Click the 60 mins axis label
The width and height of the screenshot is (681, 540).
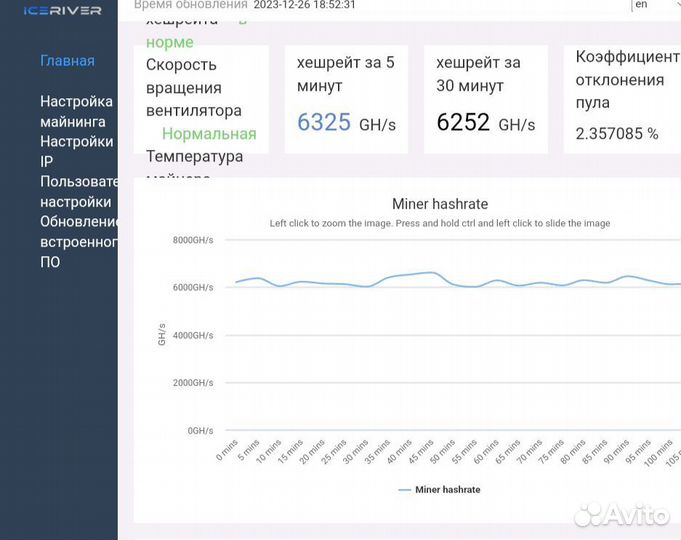pyautogui.click(x=486, y=452)
